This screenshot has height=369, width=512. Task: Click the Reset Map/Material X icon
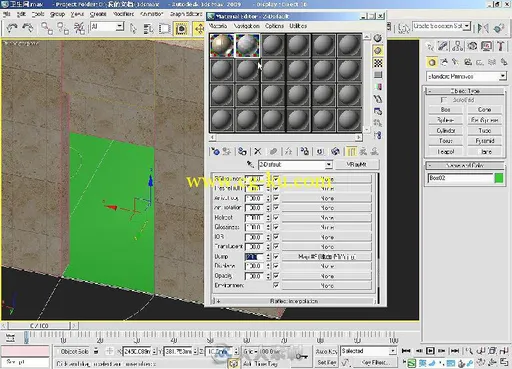pos(258,152)
